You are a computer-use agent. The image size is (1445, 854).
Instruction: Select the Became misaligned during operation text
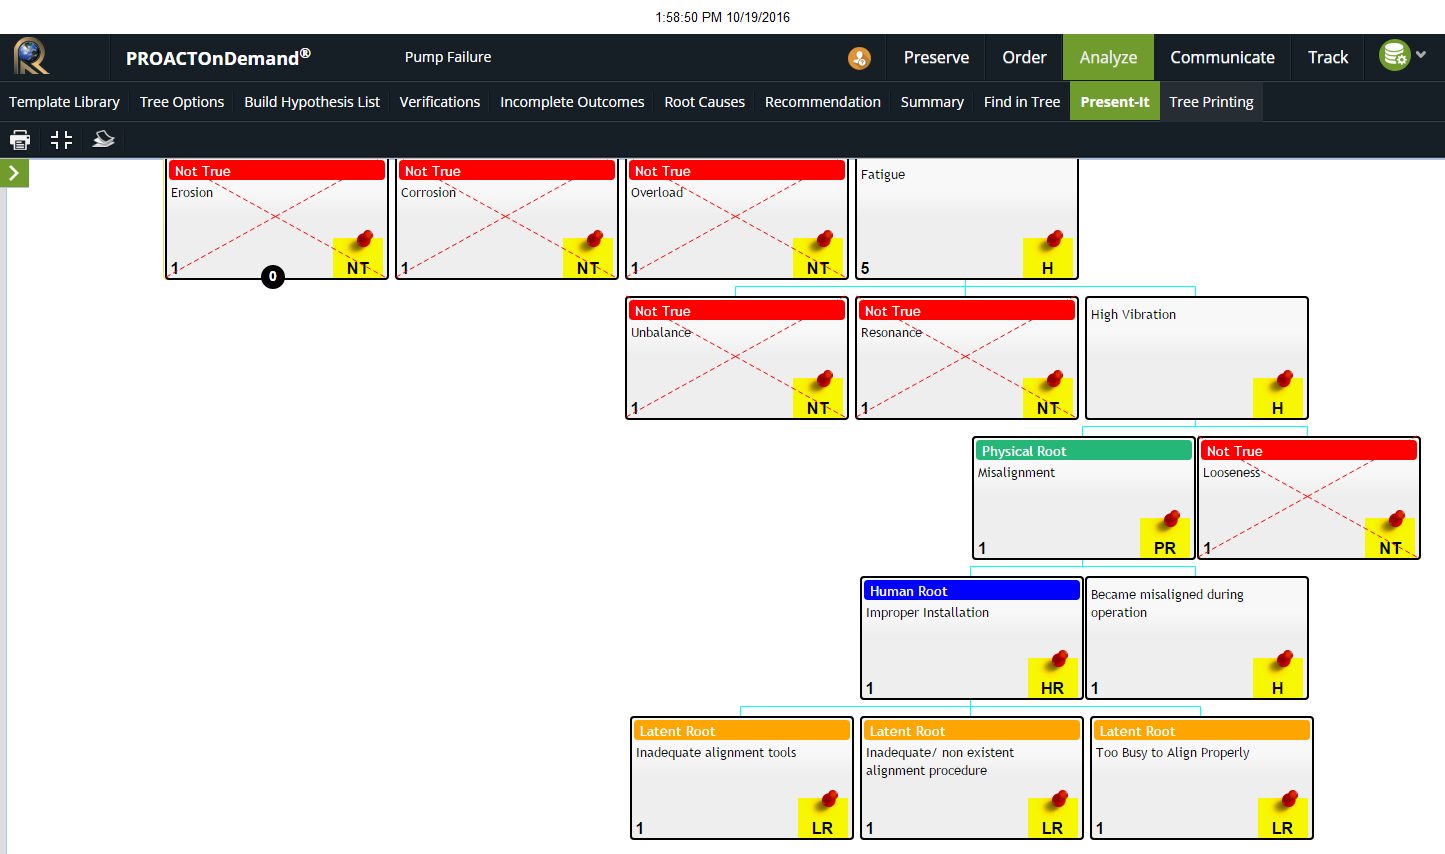[1167, 604]
